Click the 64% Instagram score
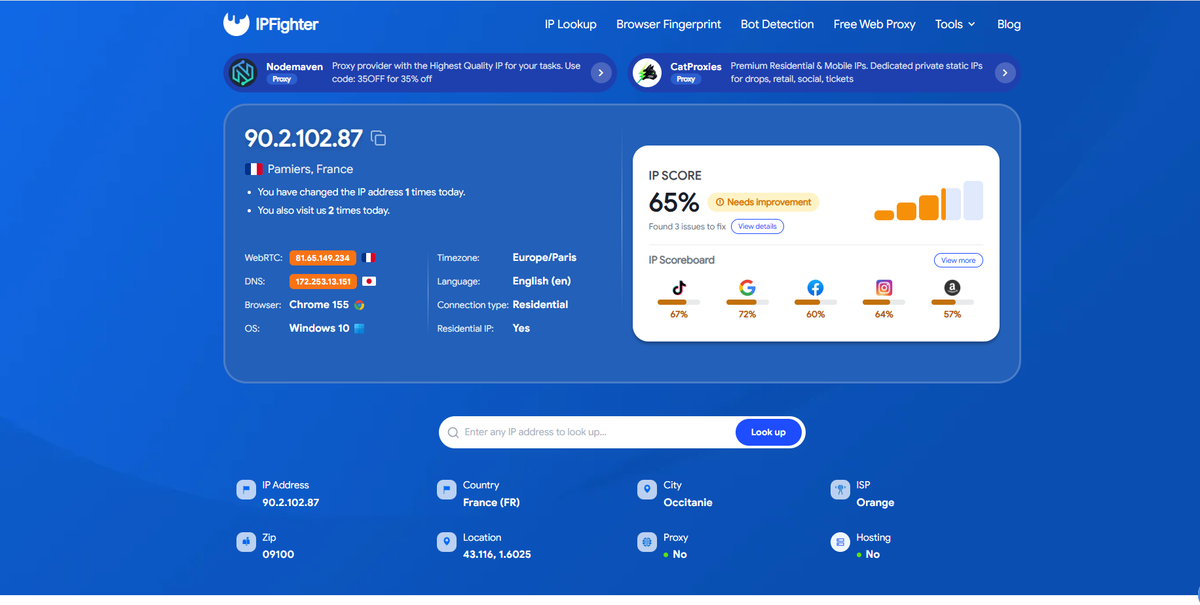 (884, 314)
